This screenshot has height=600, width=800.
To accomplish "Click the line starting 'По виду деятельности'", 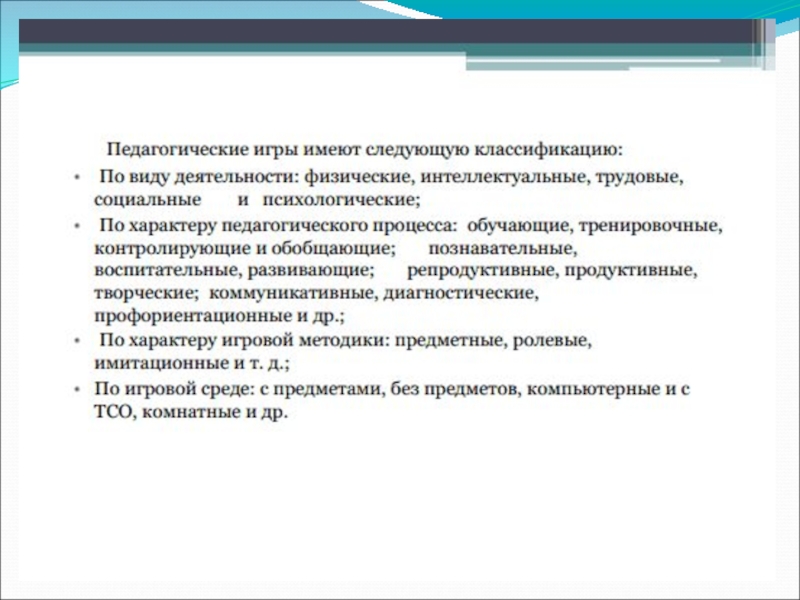I will [391, 178].
